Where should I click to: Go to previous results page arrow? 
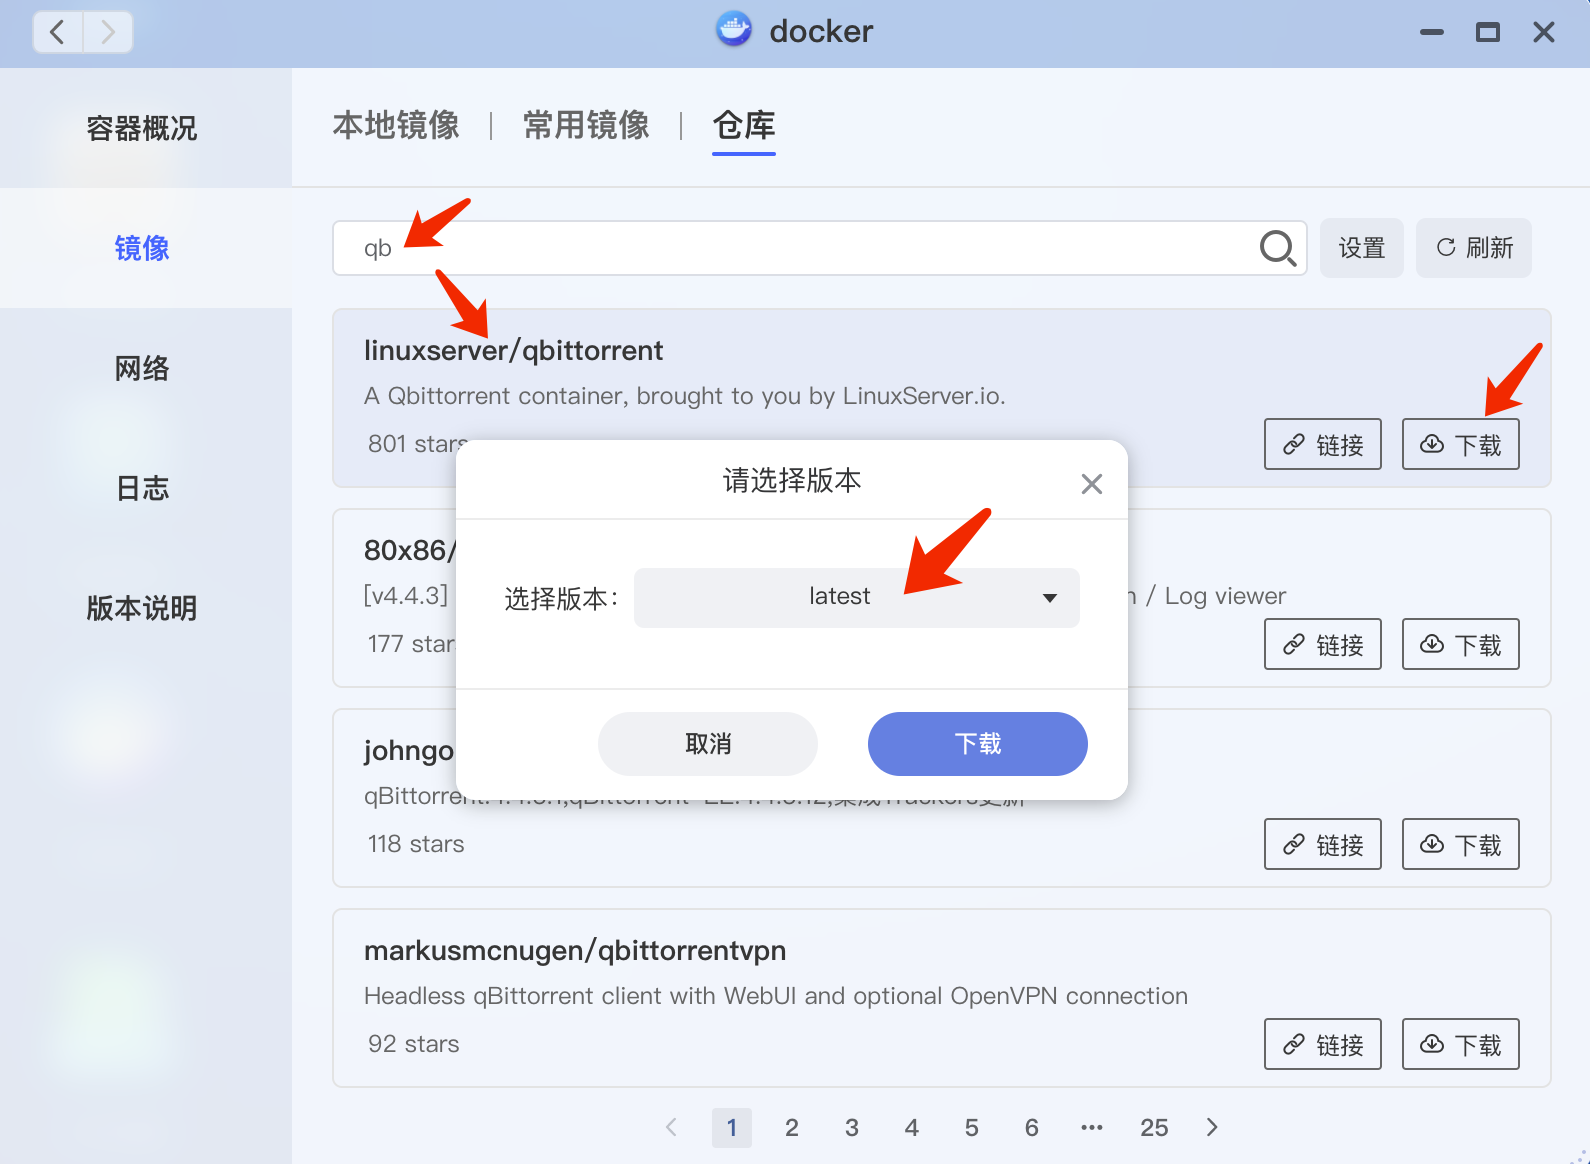pyautogui.click(x=672, y=1127)
